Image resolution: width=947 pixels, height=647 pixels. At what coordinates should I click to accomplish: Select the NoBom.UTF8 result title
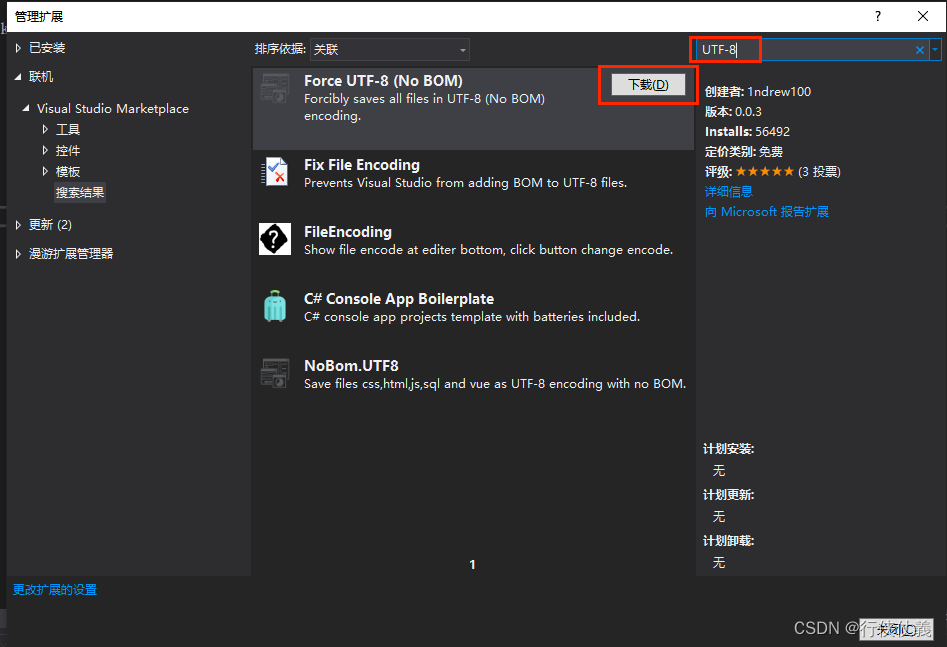(352, 366)
